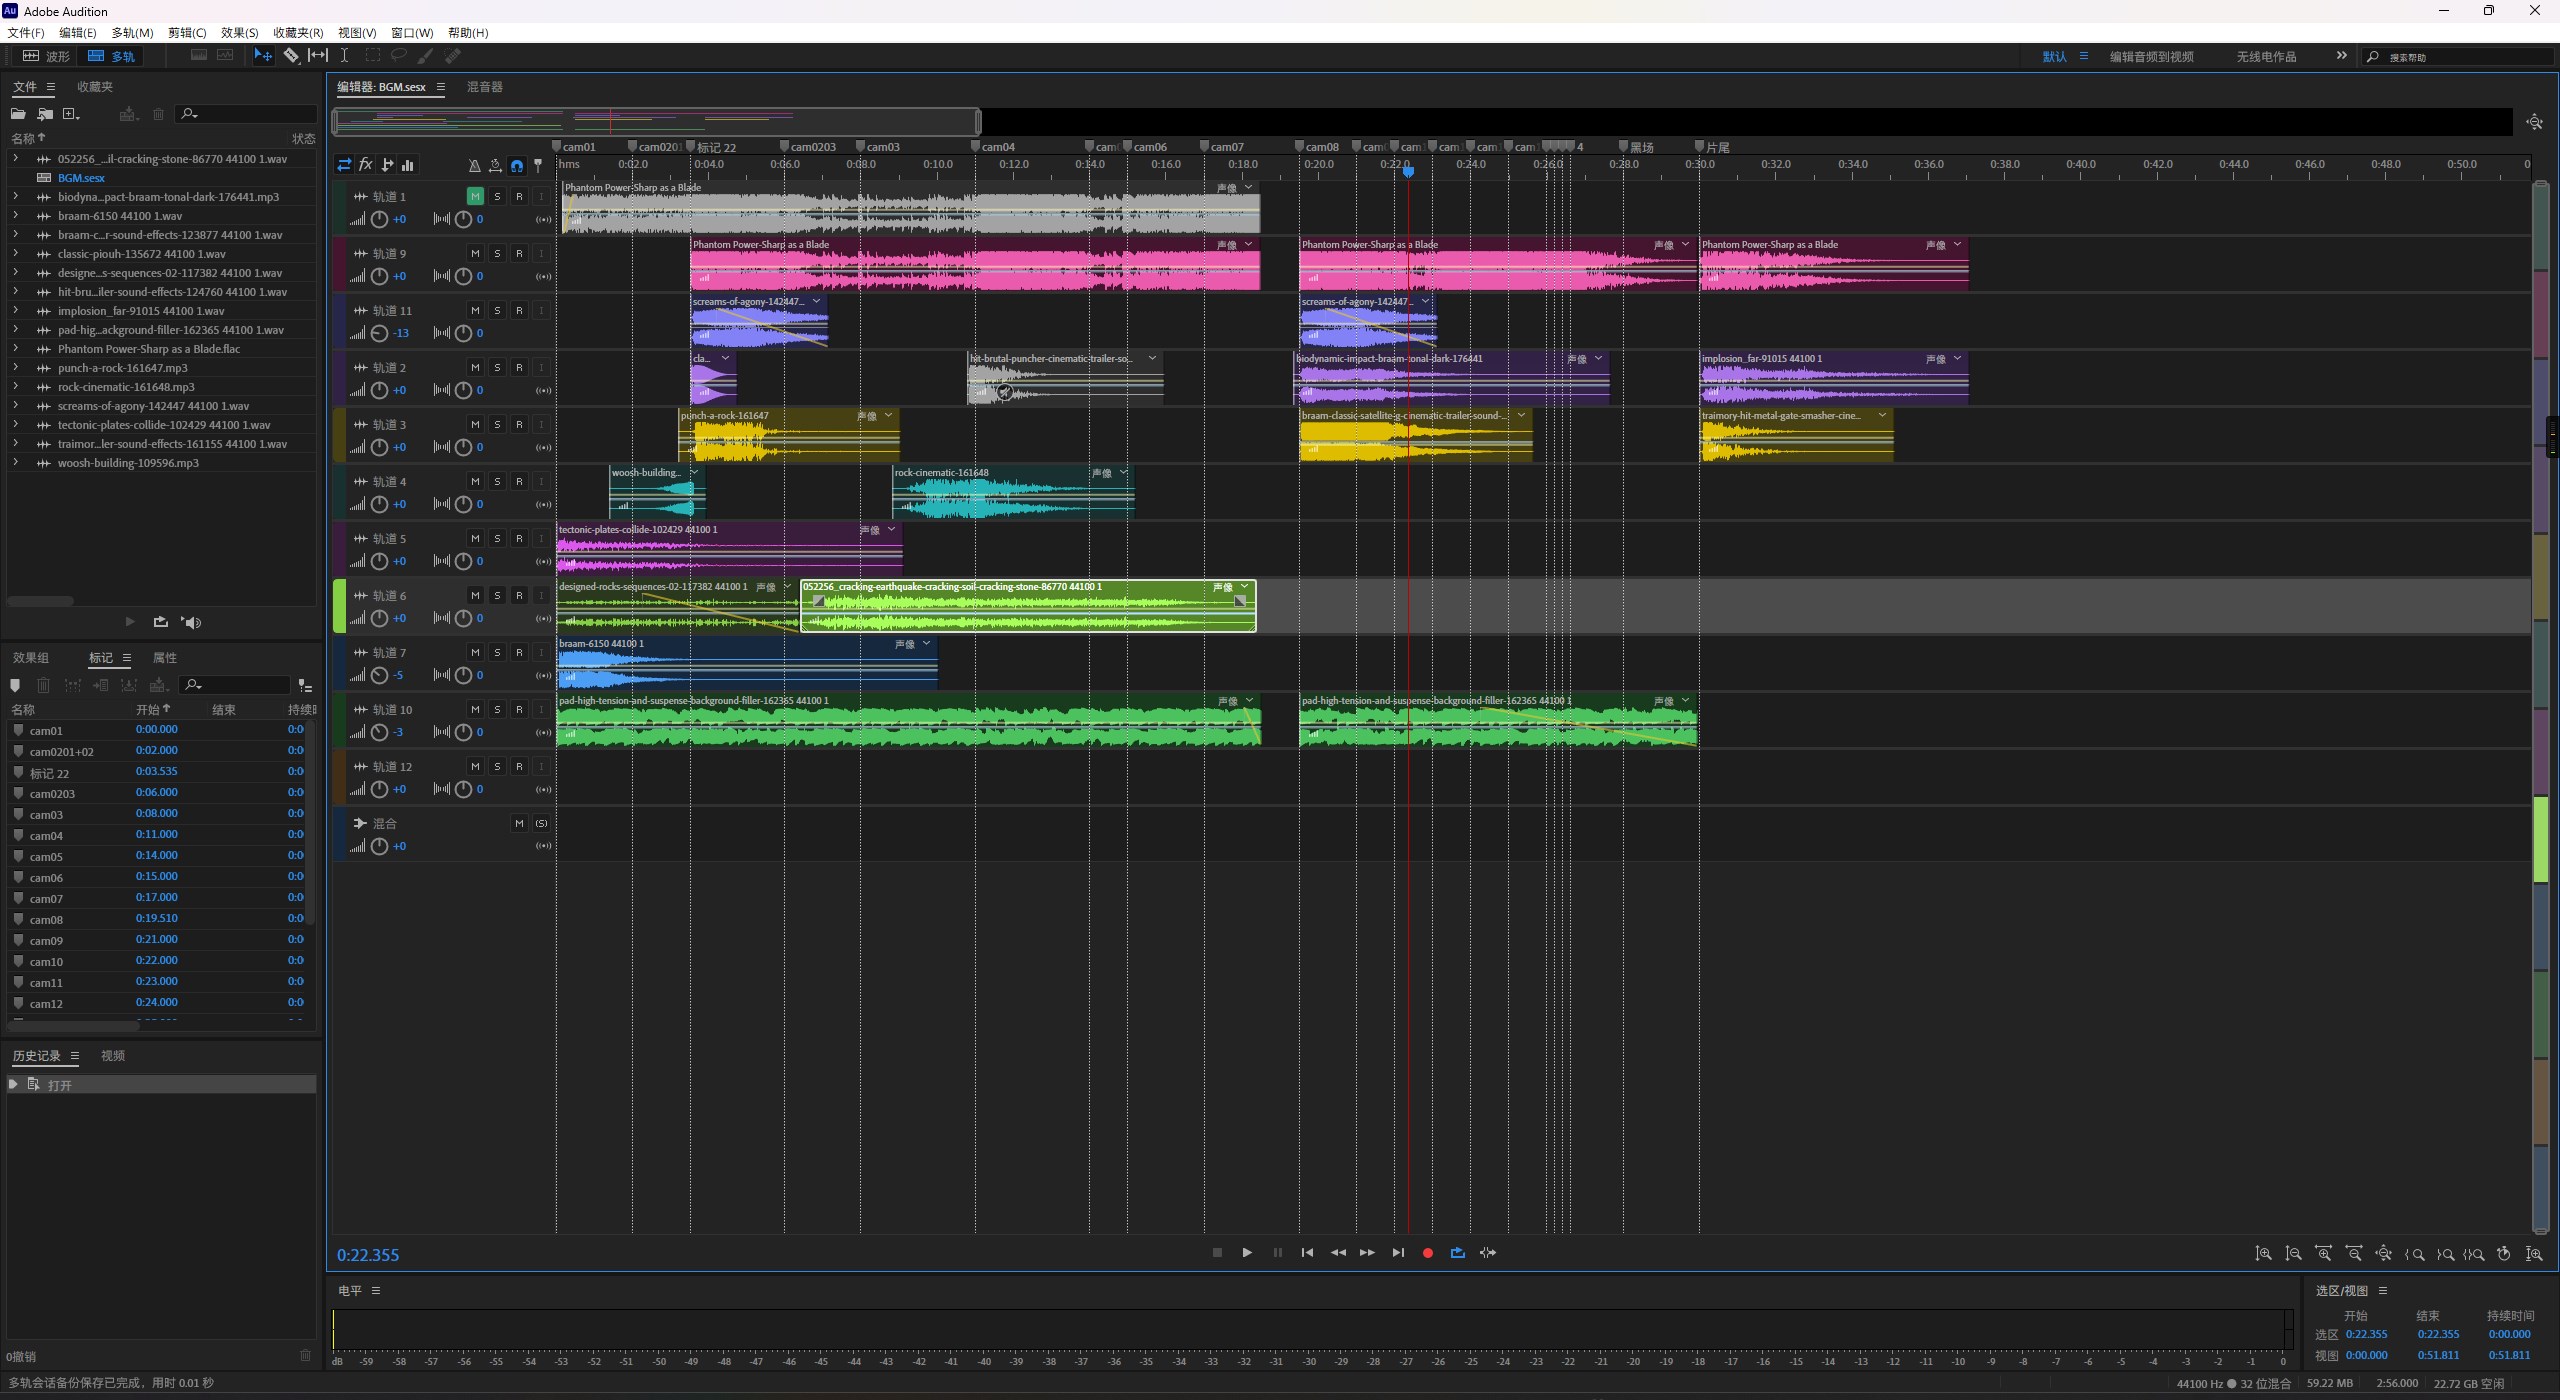
Task: Open the 效果(S) menu
Action: click(x=240, y=33)
